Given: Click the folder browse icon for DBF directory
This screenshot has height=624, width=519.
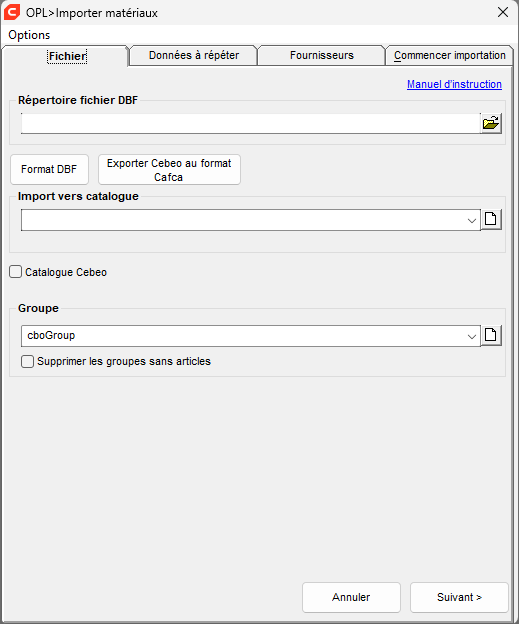Looking at the screenshot, I should (x=491, y=123).
